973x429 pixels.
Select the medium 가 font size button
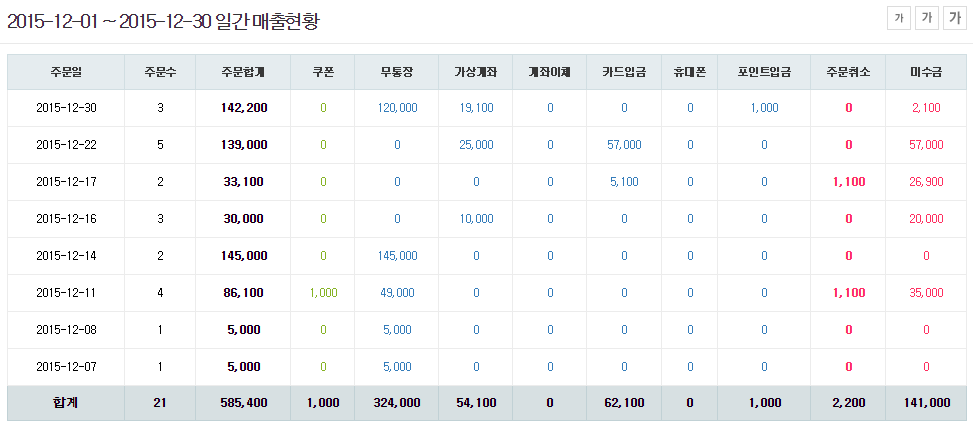pos(927,17)
